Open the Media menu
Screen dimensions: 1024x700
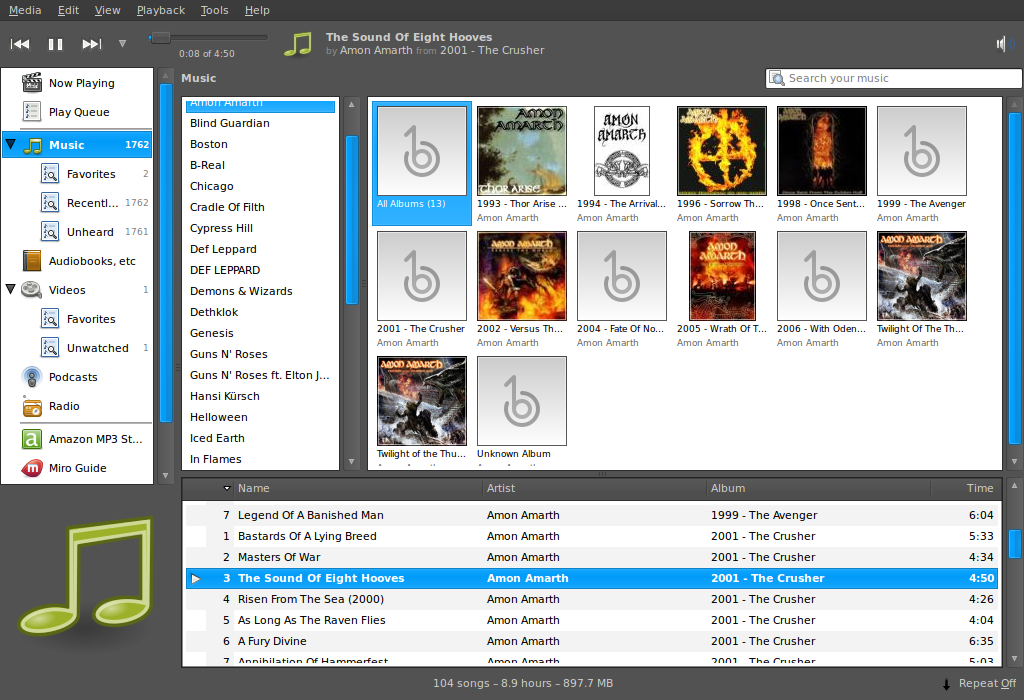pos(24,10)
